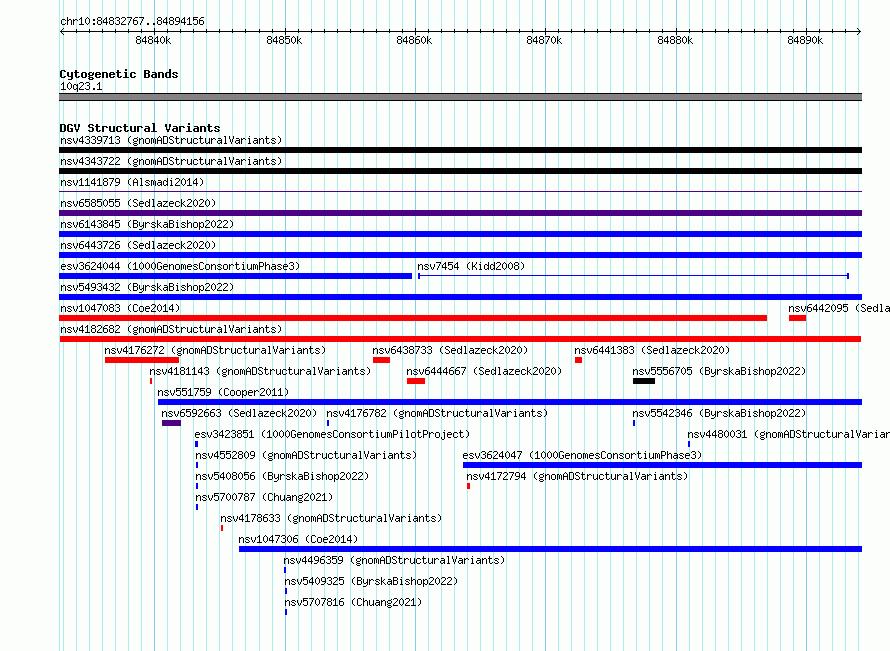
Task: Click the blue nsv551759 variant bar
Action: [x=510, y=402]
